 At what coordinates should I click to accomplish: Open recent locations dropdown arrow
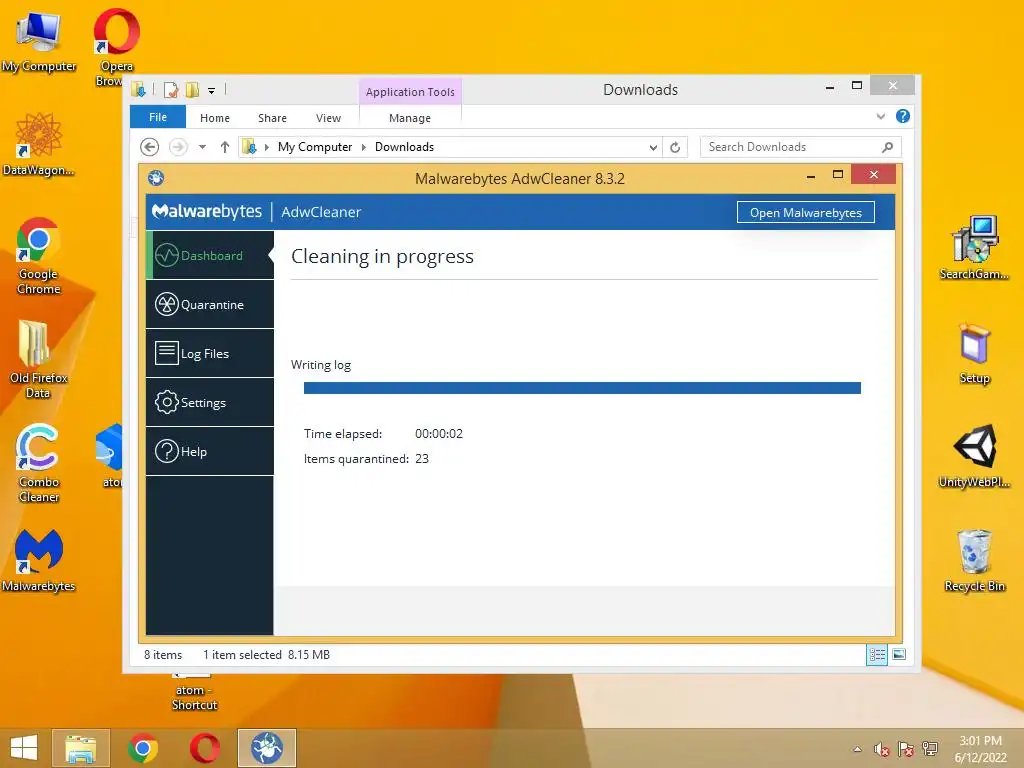[x=202, y=147]
